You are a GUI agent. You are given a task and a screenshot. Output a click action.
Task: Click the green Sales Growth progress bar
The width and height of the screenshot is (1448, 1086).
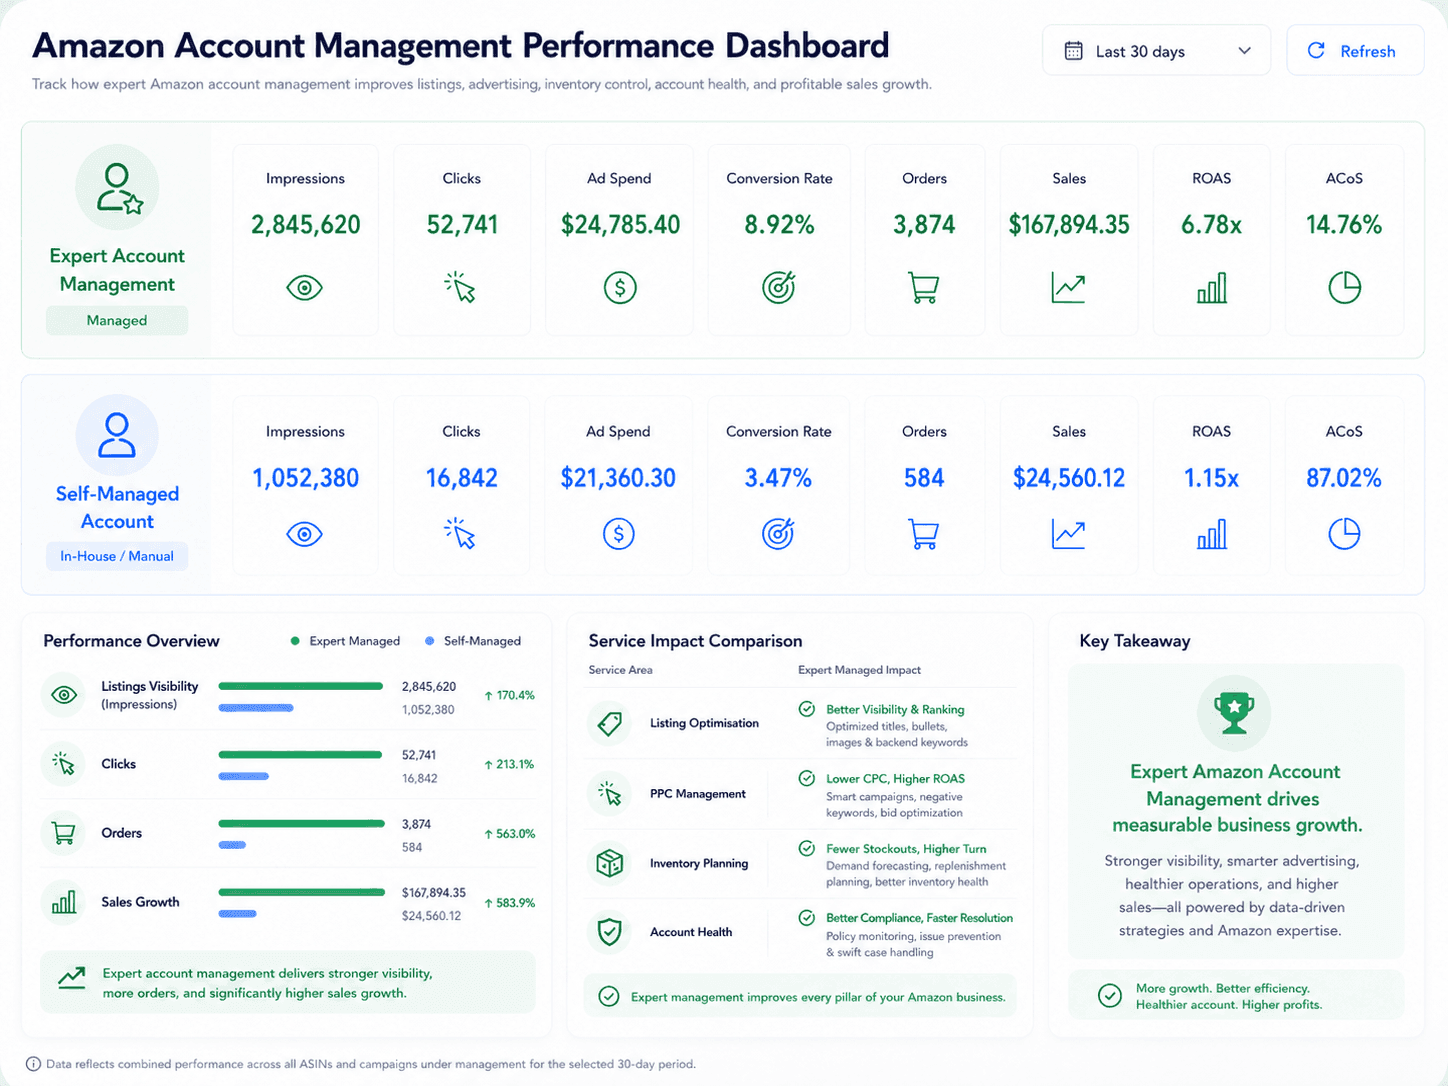pyautogui.click(x=301, y=892)
